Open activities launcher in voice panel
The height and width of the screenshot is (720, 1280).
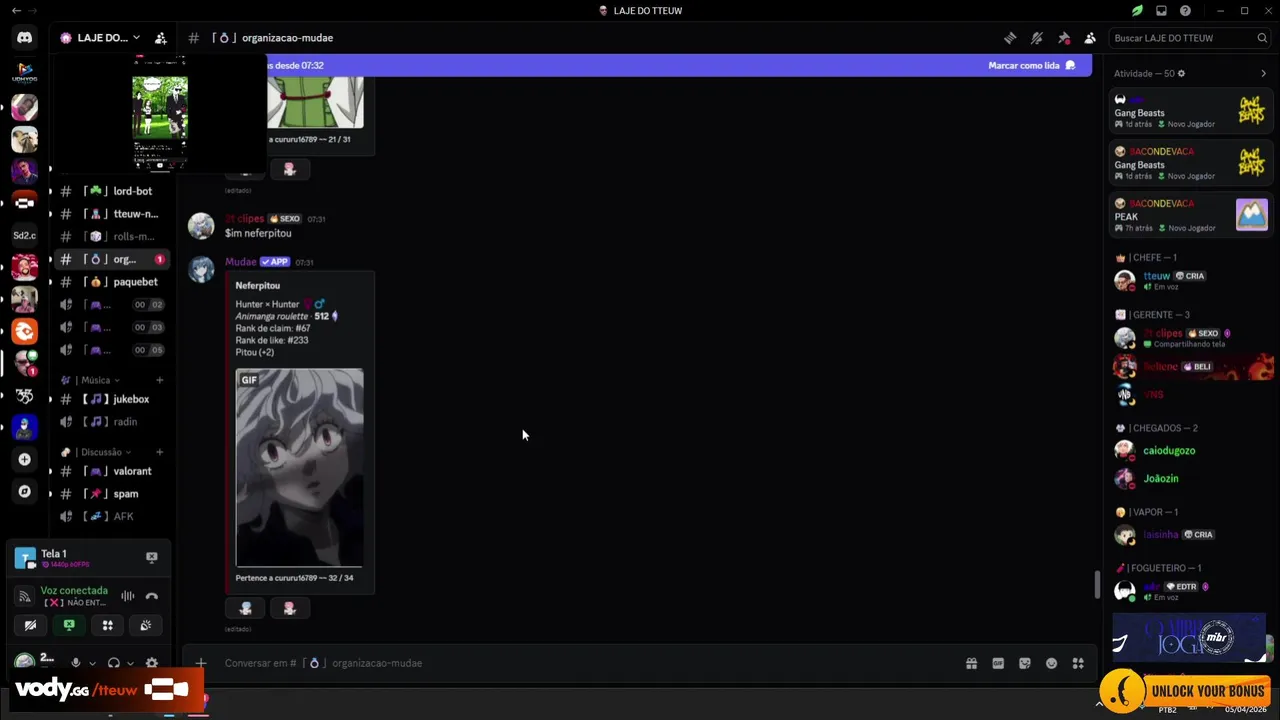(x=107, y=625)
